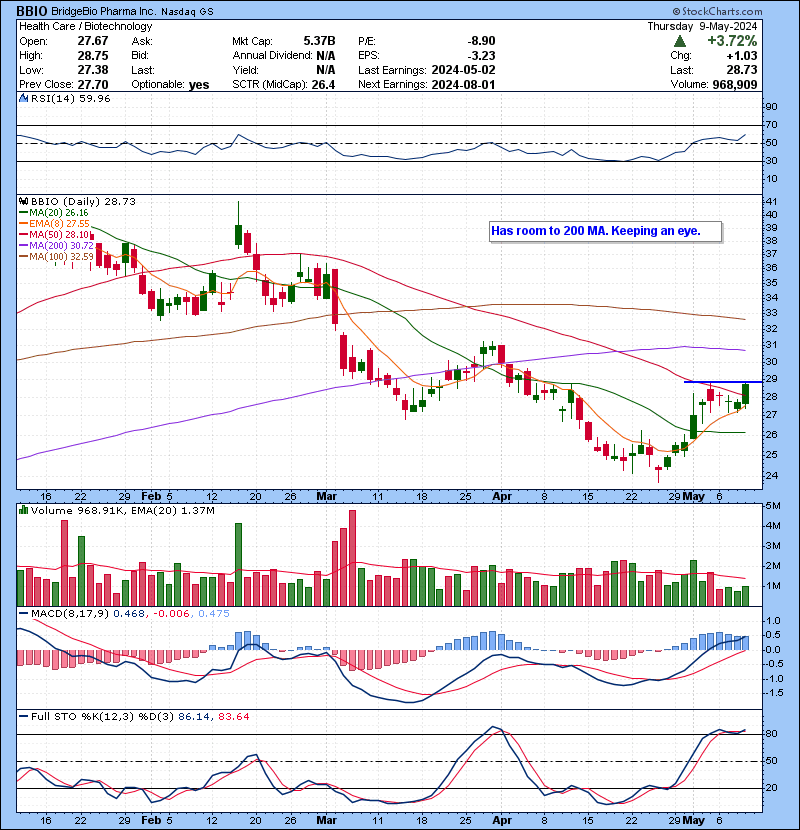
Task: Click the MA(100) 32.59 legend entry
Action: coord(56,257)
